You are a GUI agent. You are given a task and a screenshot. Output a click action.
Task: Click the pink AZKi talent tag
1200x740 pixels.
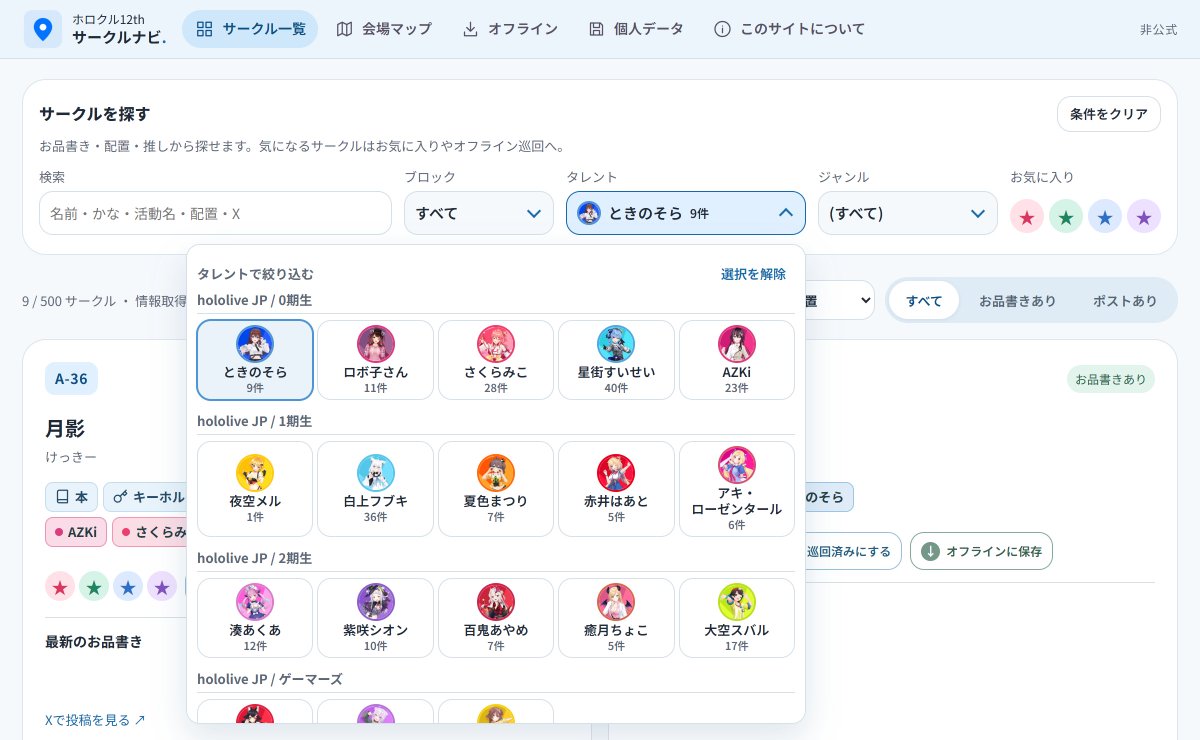pyautogui.click(x=76, y=532)
